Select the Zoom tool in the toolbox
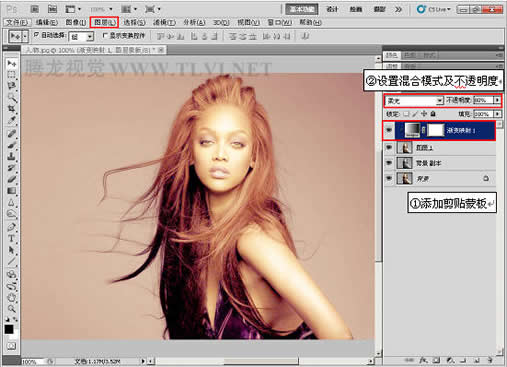Screen dimensions: 507x367 point(12,309)
